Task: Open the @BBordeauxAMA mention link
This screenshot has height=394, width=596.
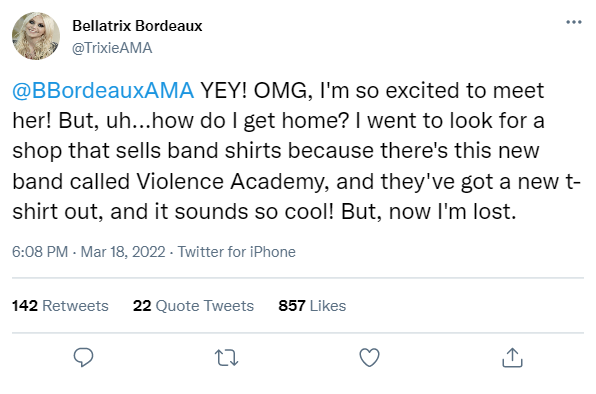Action: tap(103, 90)
